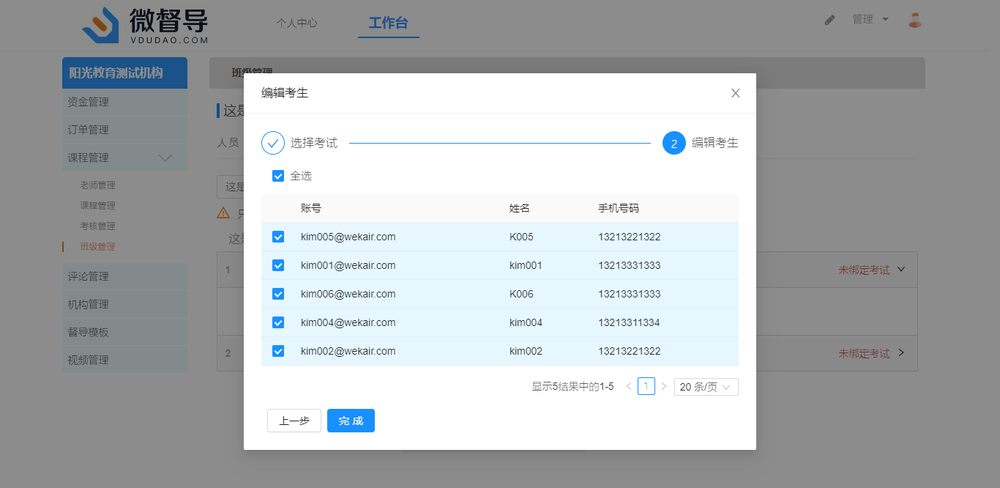
Task: Click the step 2 编辑考生 circle
Action: point(674,143)
